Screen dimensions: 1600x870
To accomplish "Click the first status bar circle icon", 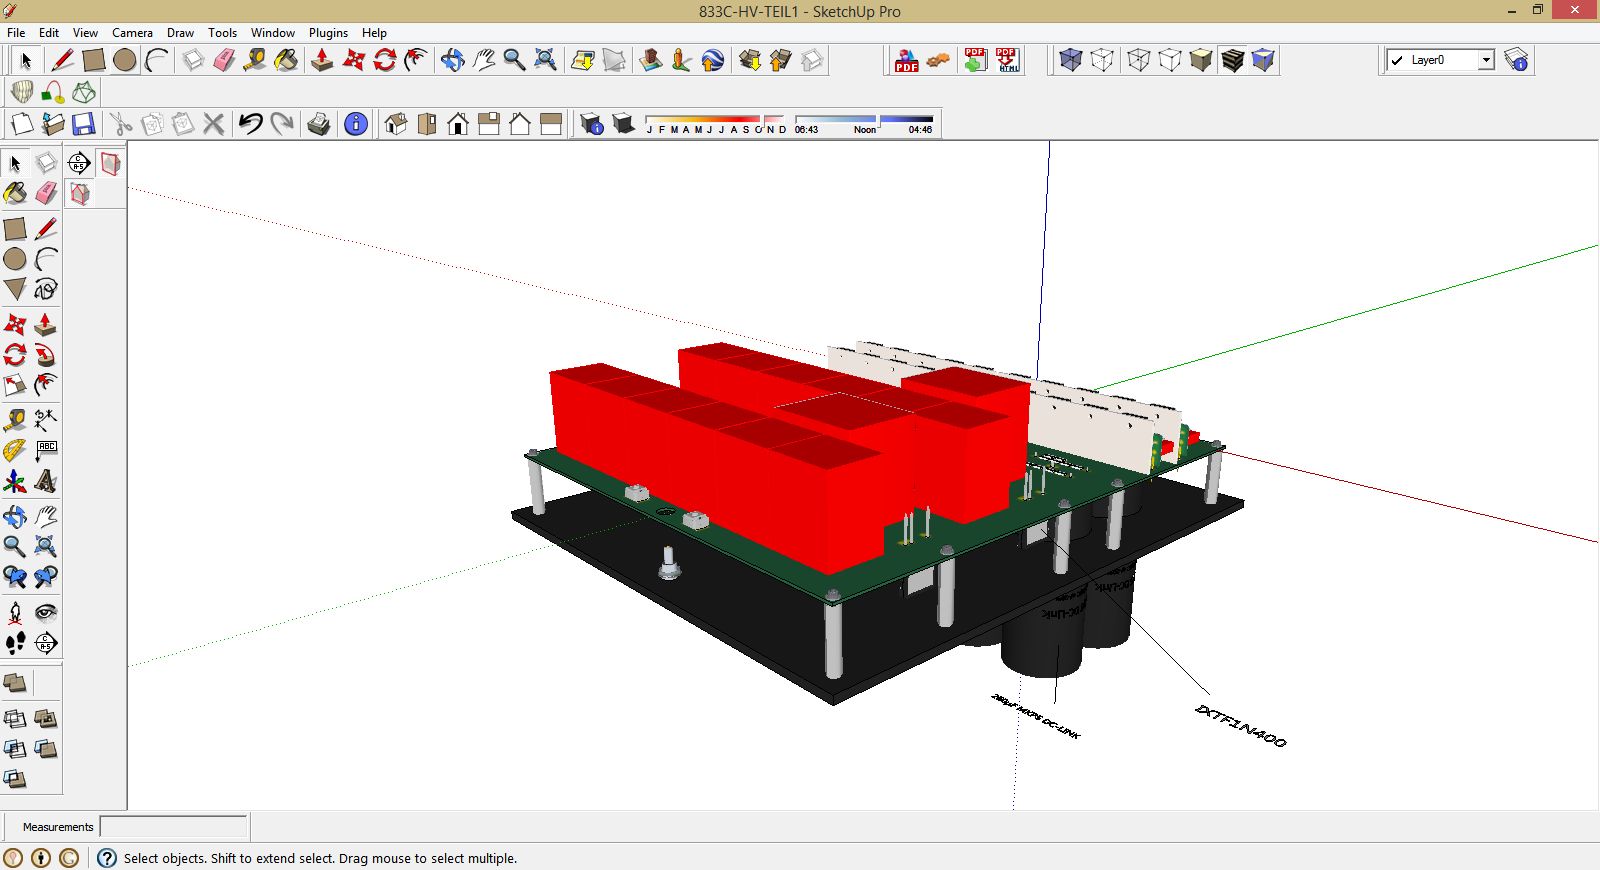I will 13,858.
